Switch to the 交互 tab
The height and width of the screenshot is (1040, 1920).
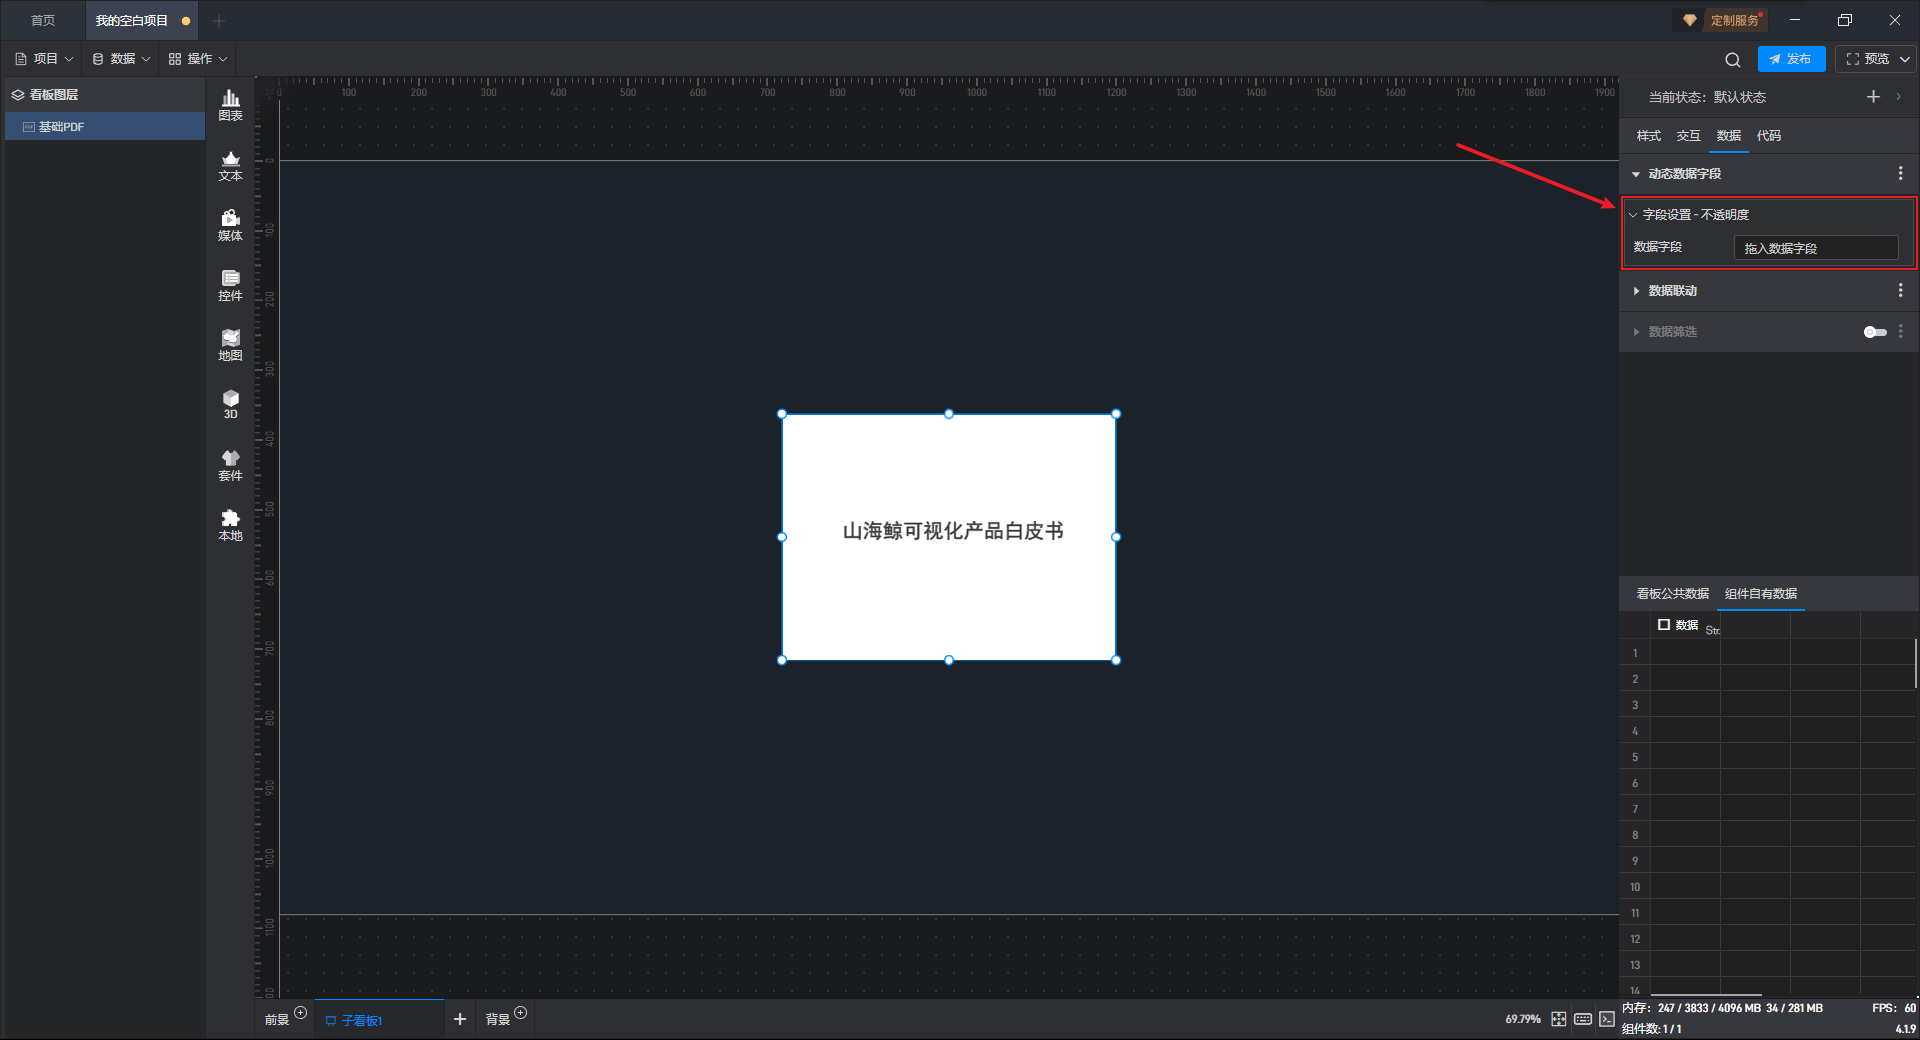click(1689, 136)
